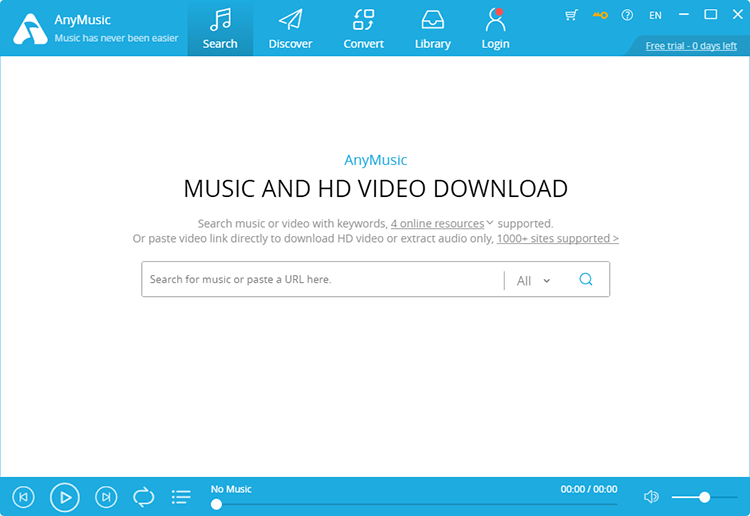
Task: Start playback with the play button
Action: click(x=65, y=497)
